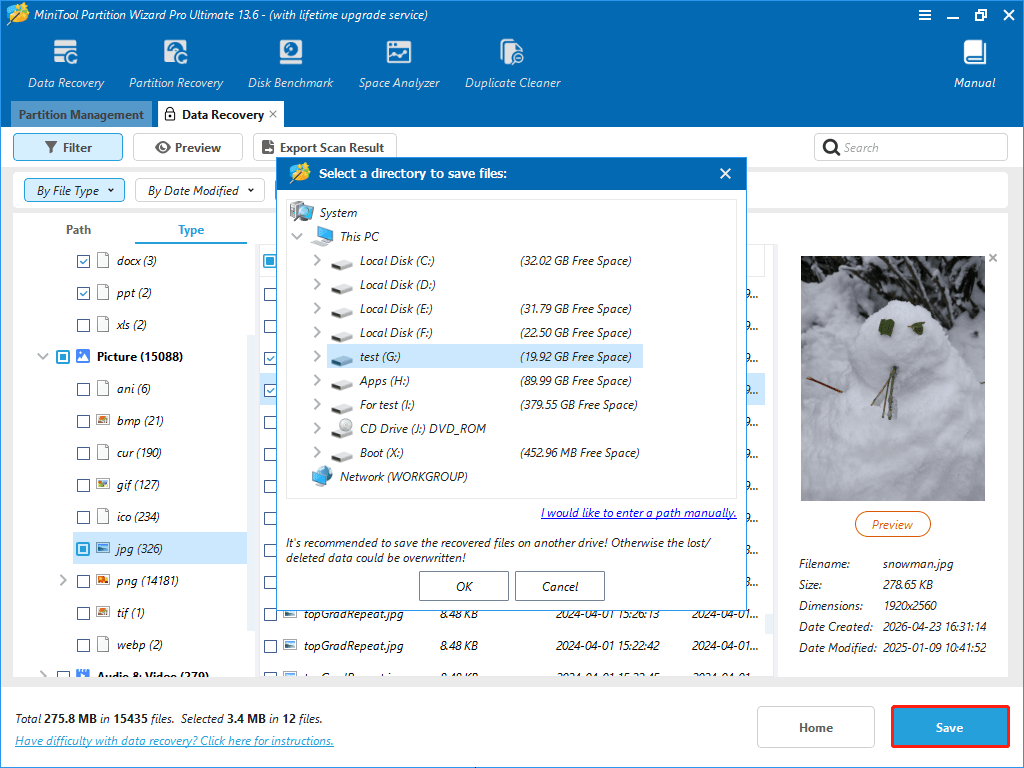Select the Type view tab
The width and height of the screenshot is (1024, 768).
tap(191, 230)
